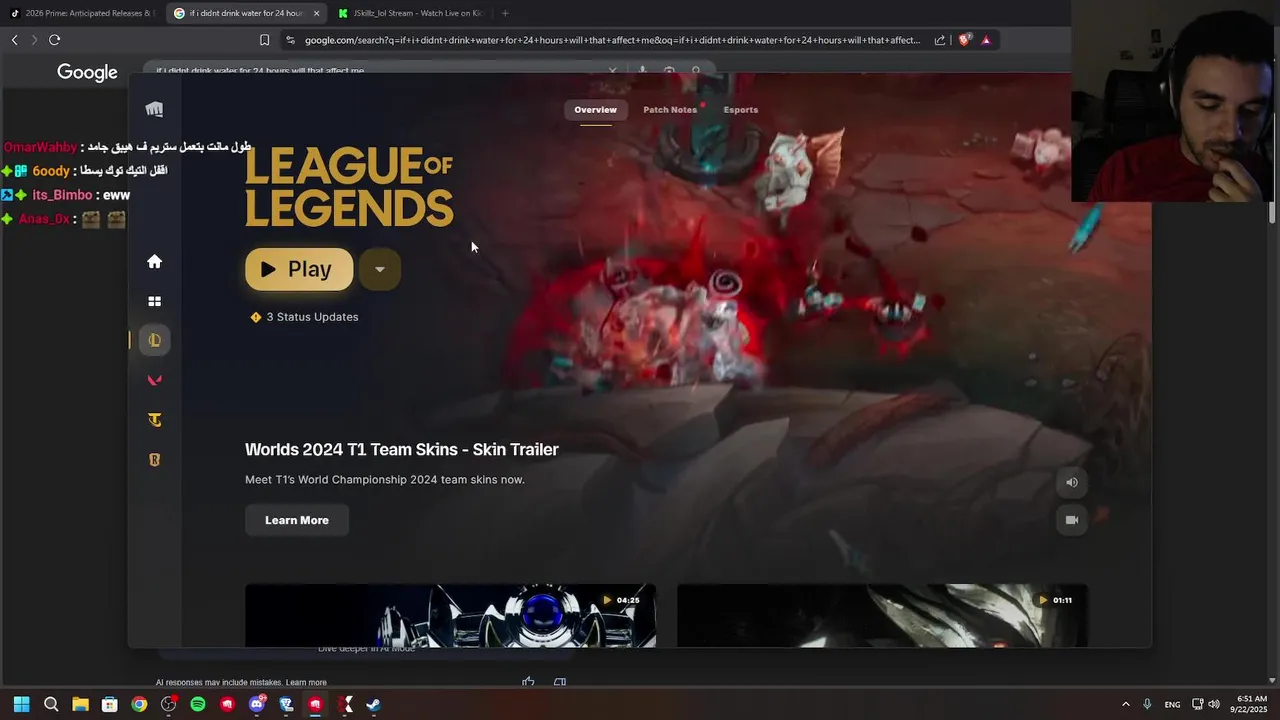Play the 04:25 video thumbnail

click(450, 615)
